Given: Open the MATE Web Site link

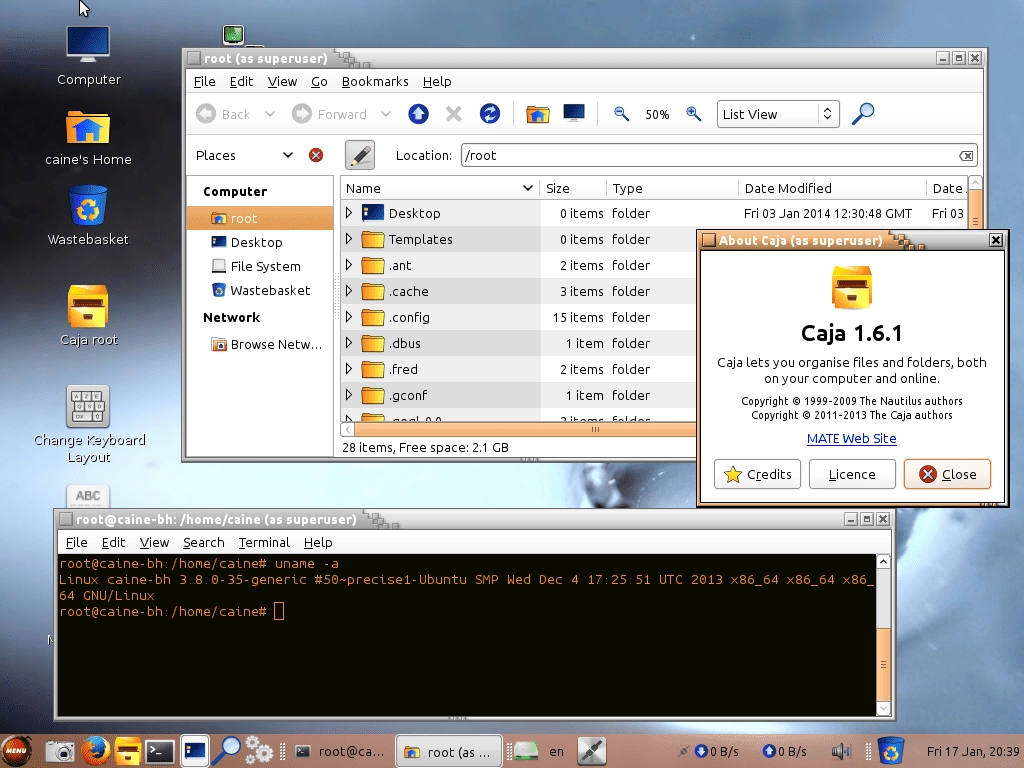Looking at the screenshot, I should pos(852,439).
